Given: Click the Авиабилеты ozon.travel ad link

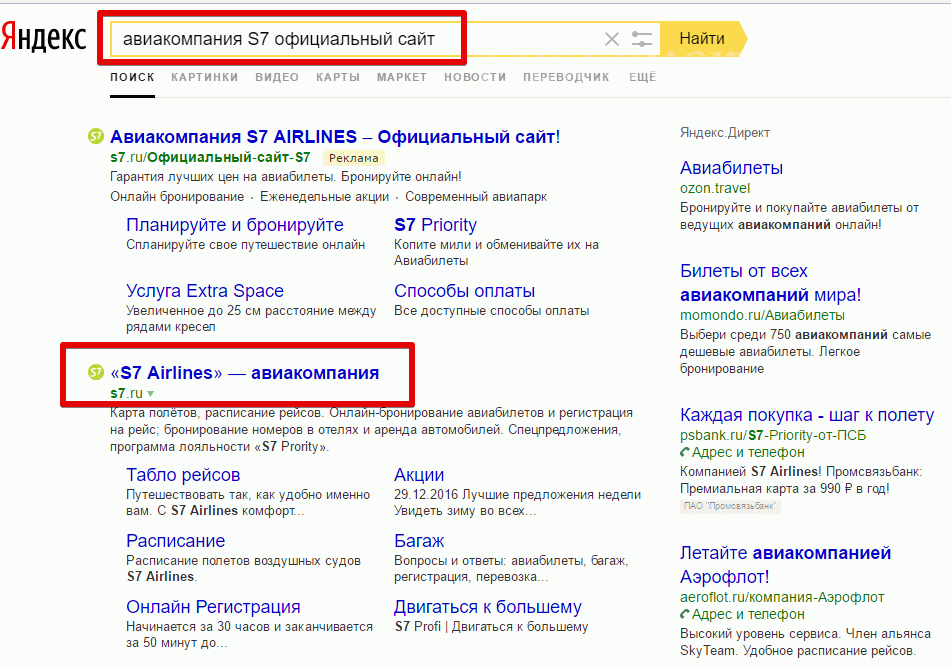Looking at the screenshot, I should pyautogui.click(x=731, y=168).
